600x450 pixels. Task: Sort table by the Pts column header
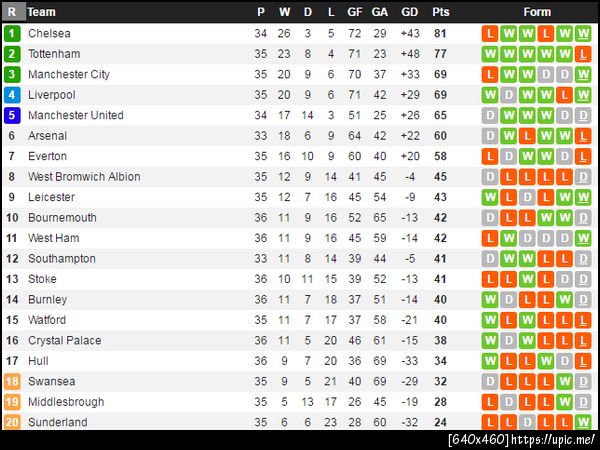point(441,12)
